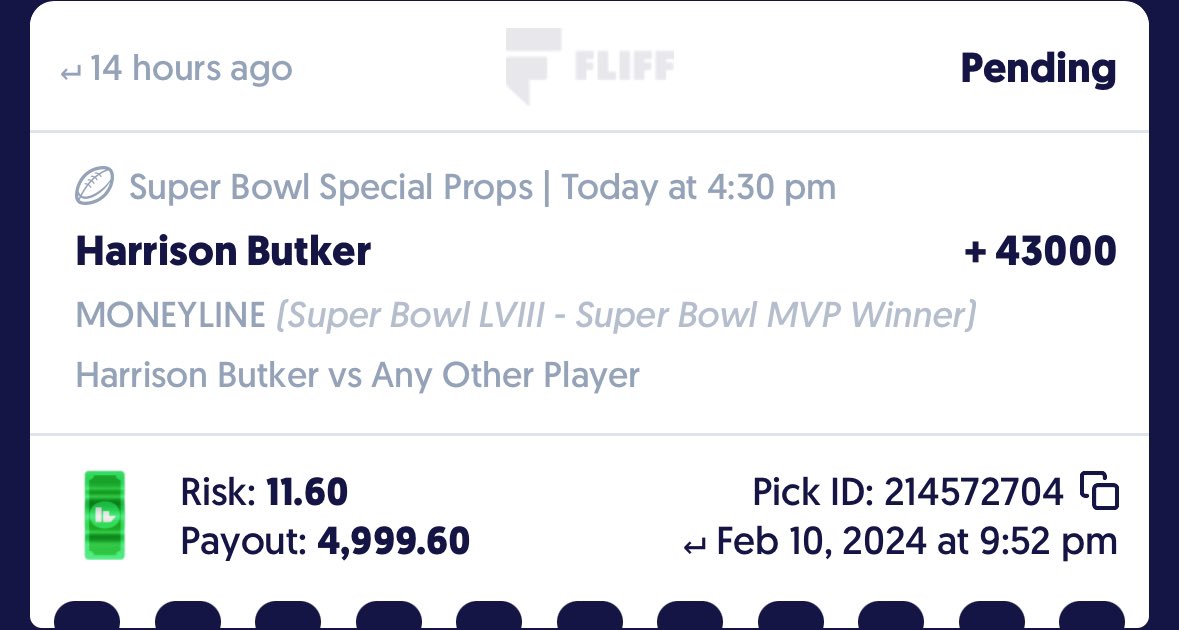1179x630 pixels.
Task: Tap the Fliff logo watermark
Action: (x=590, y=65)
